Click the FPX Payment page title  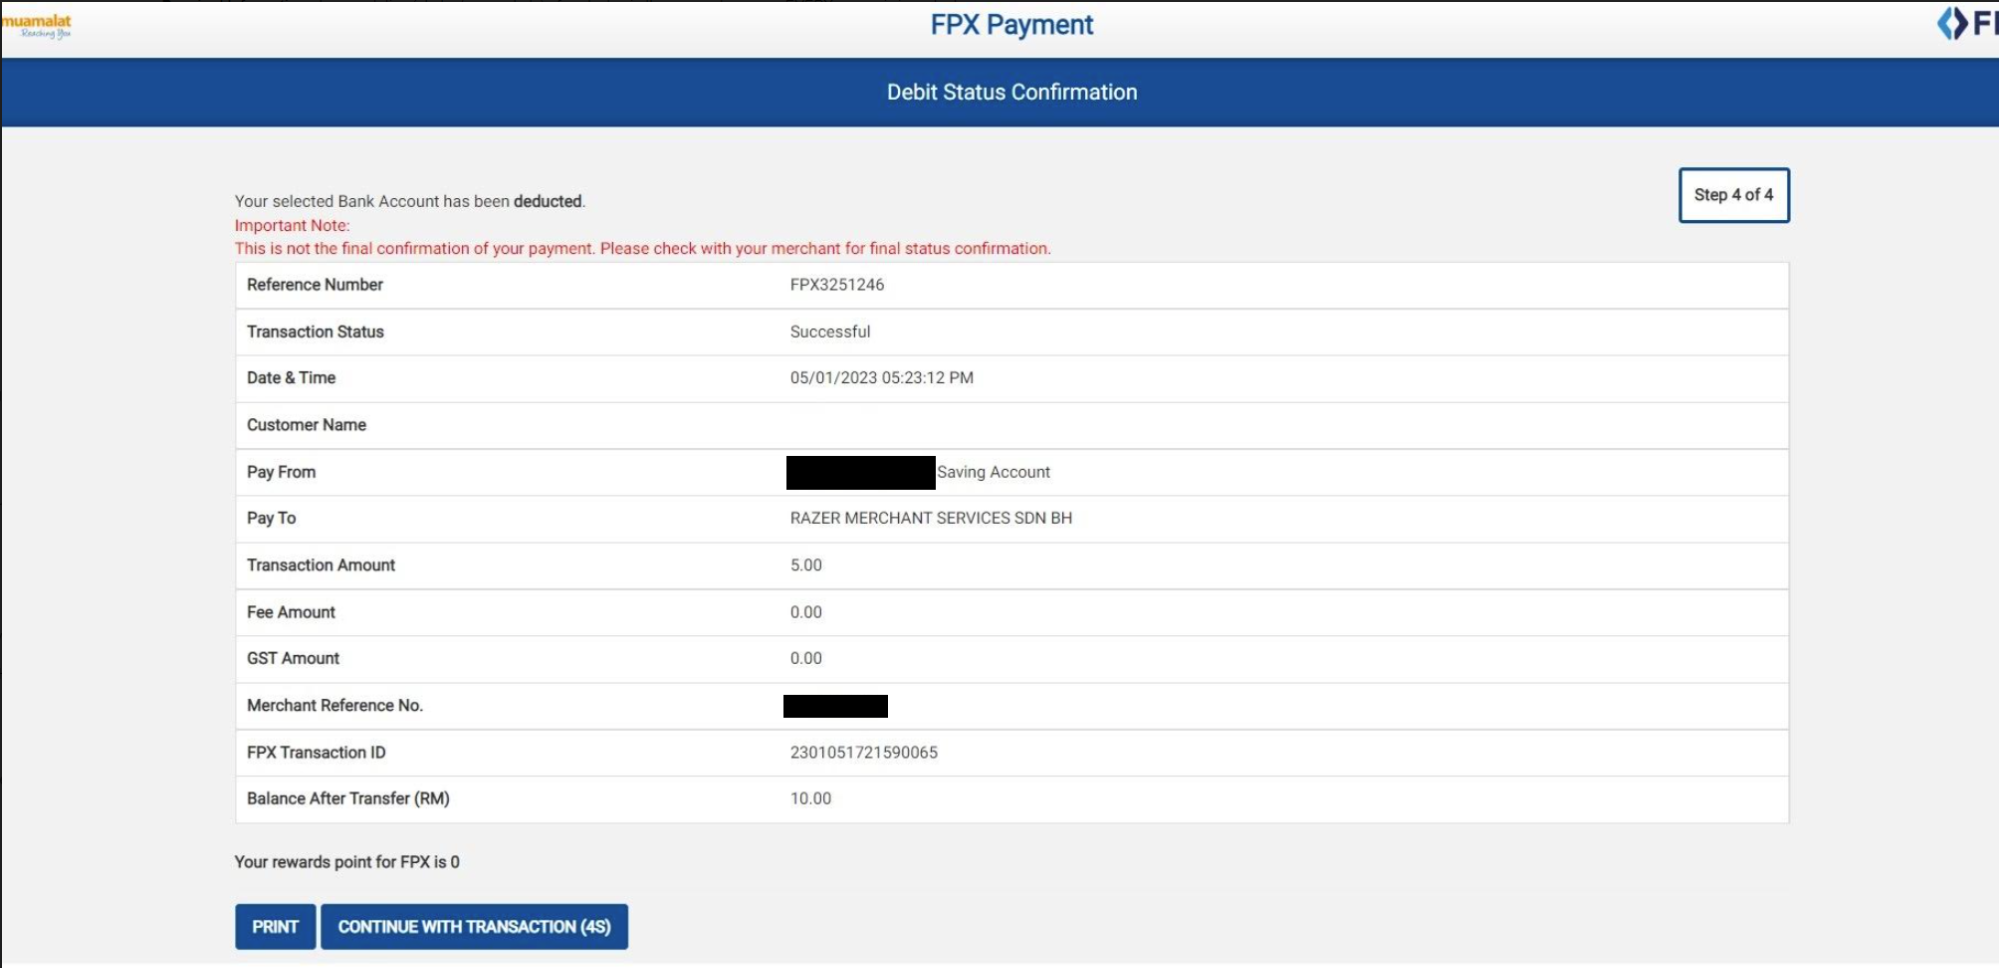coord(1011,25)
